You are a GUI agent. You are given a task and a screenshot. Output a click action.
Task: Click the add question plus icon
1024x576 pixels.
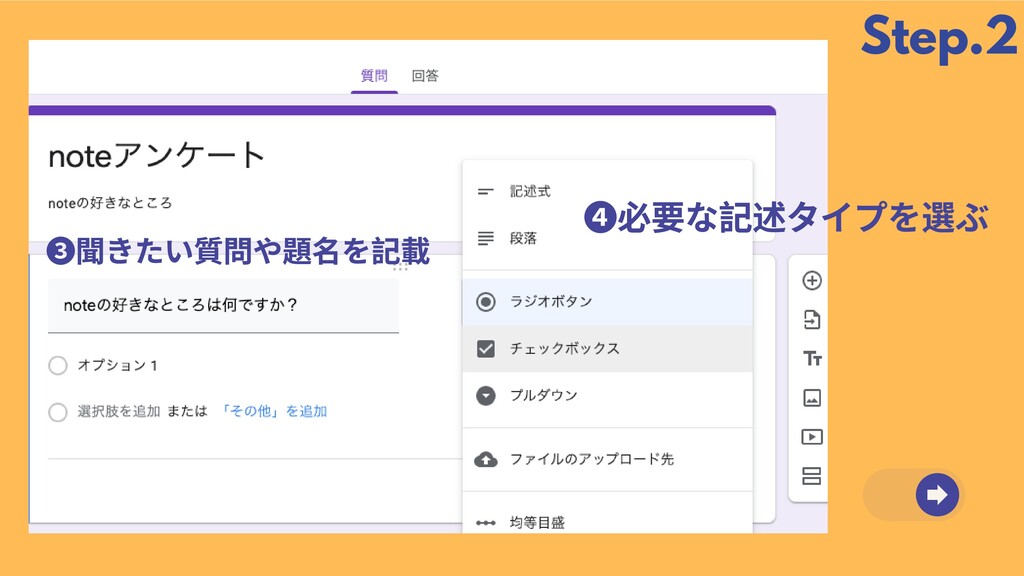click(x=812, y=281)
